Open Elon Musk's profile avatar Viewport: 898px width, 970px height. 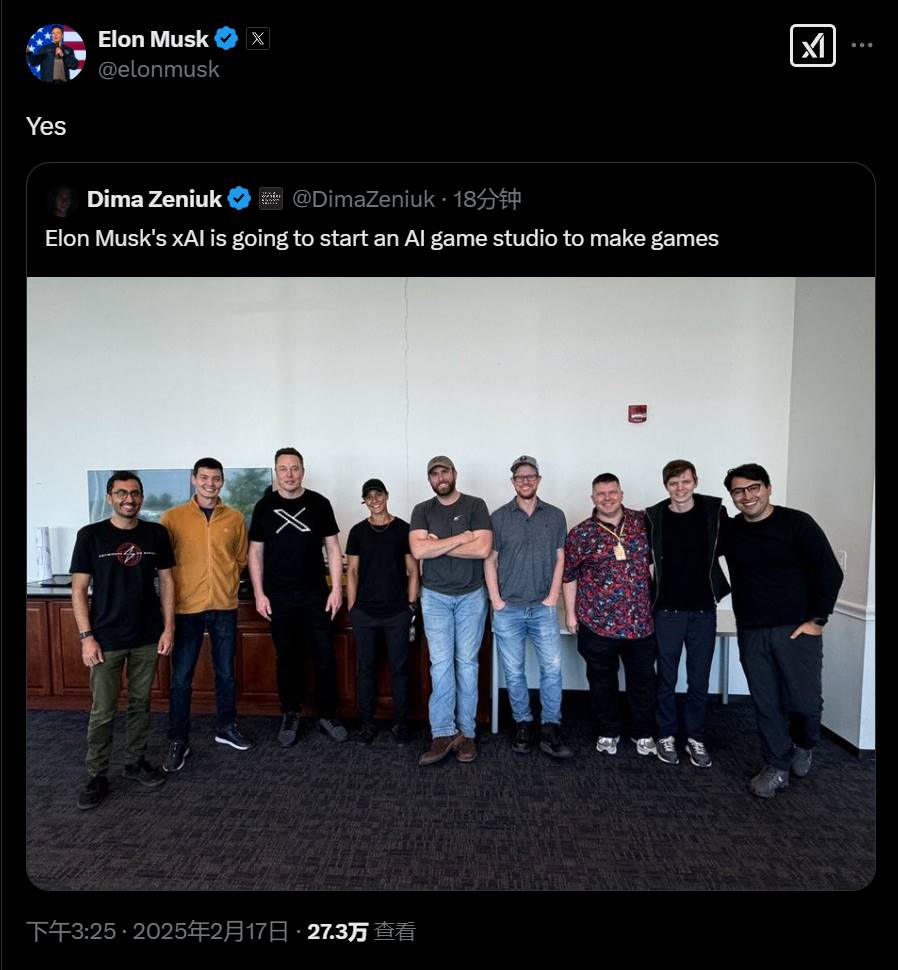pos(56,53)
